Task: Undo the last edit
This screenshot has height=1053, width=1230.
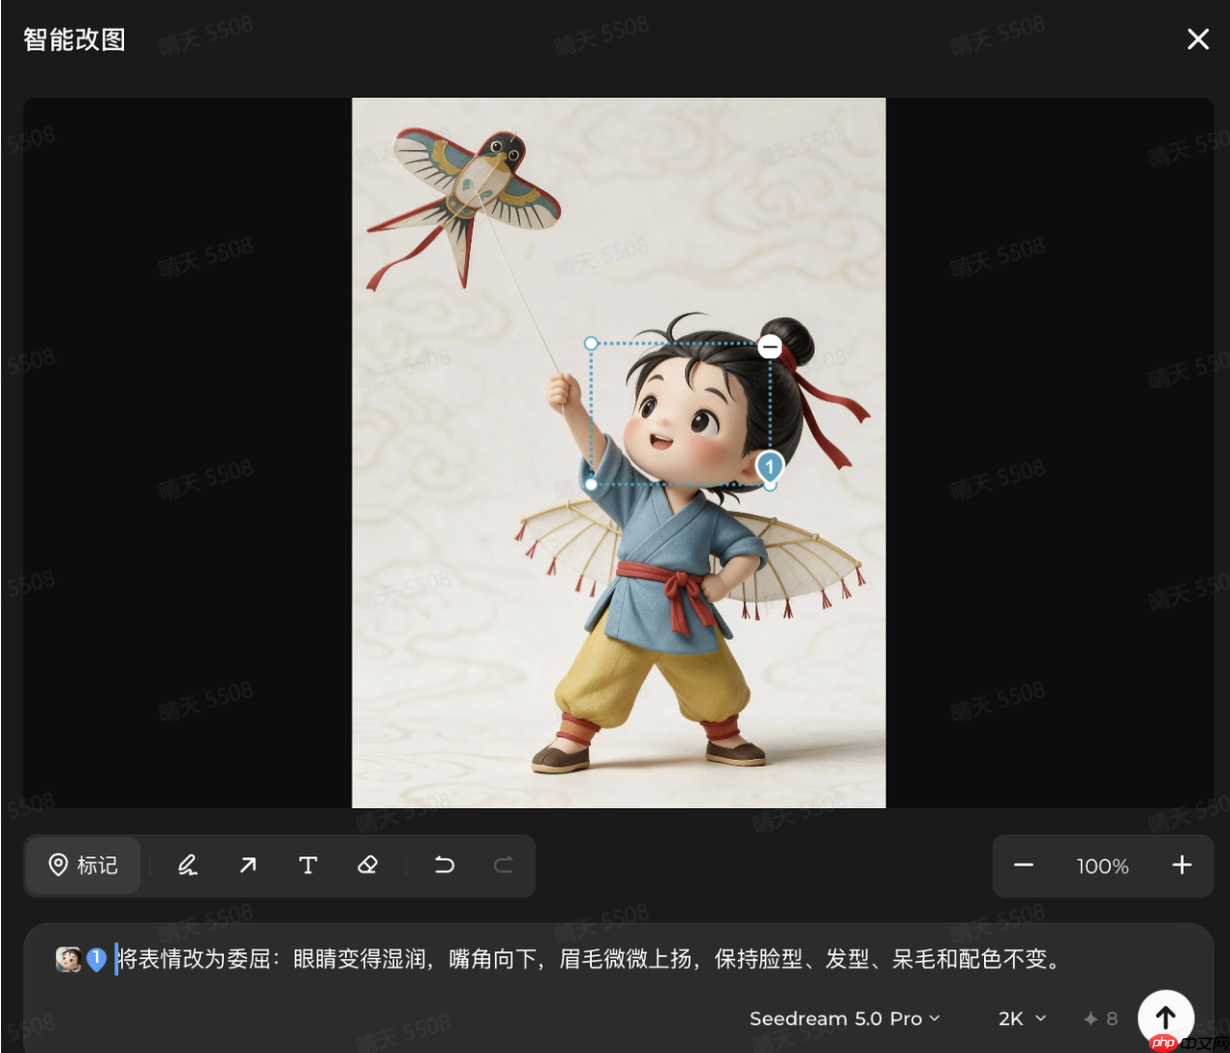Action: [x=444, y=865]
